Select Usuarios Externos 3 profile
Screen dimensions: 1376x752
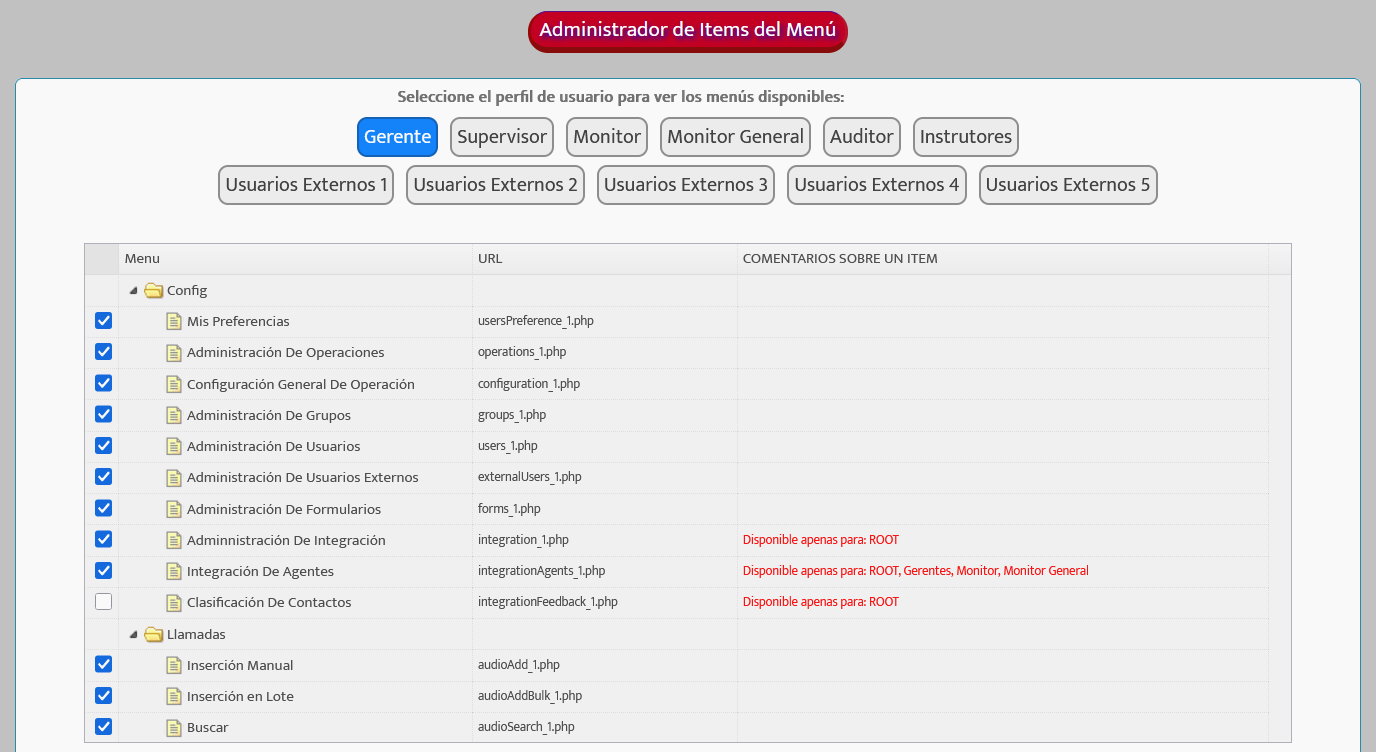pyautogui.click(x=686, y=185)
